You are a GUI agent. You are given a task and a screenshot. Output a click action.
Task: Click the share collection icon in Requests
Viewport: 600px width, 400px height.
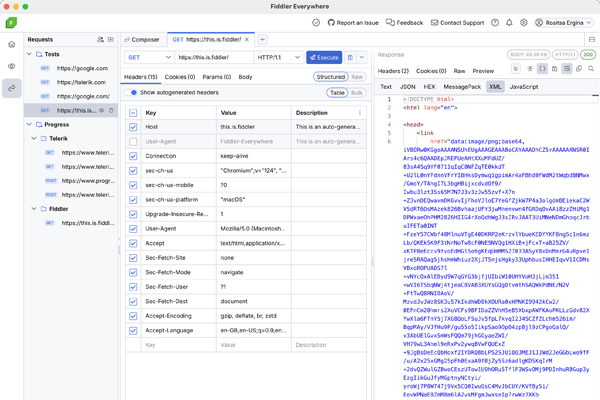(x=100, y=39)
